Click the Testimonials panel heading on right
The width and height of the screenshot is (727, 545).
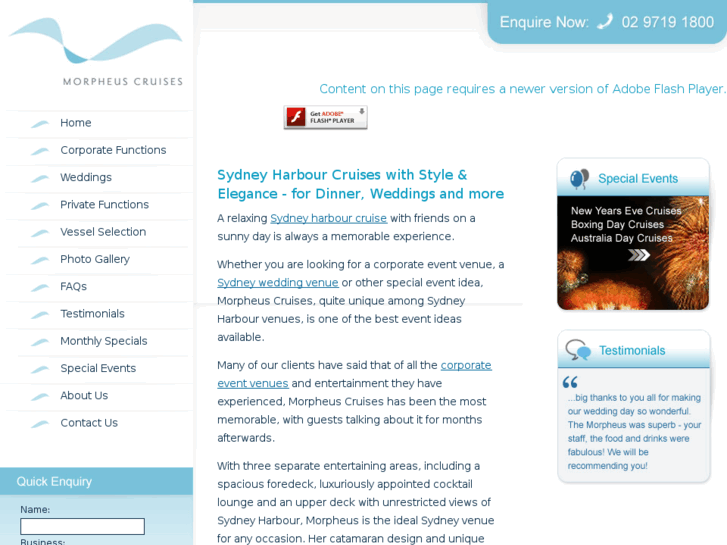(632, 351)
